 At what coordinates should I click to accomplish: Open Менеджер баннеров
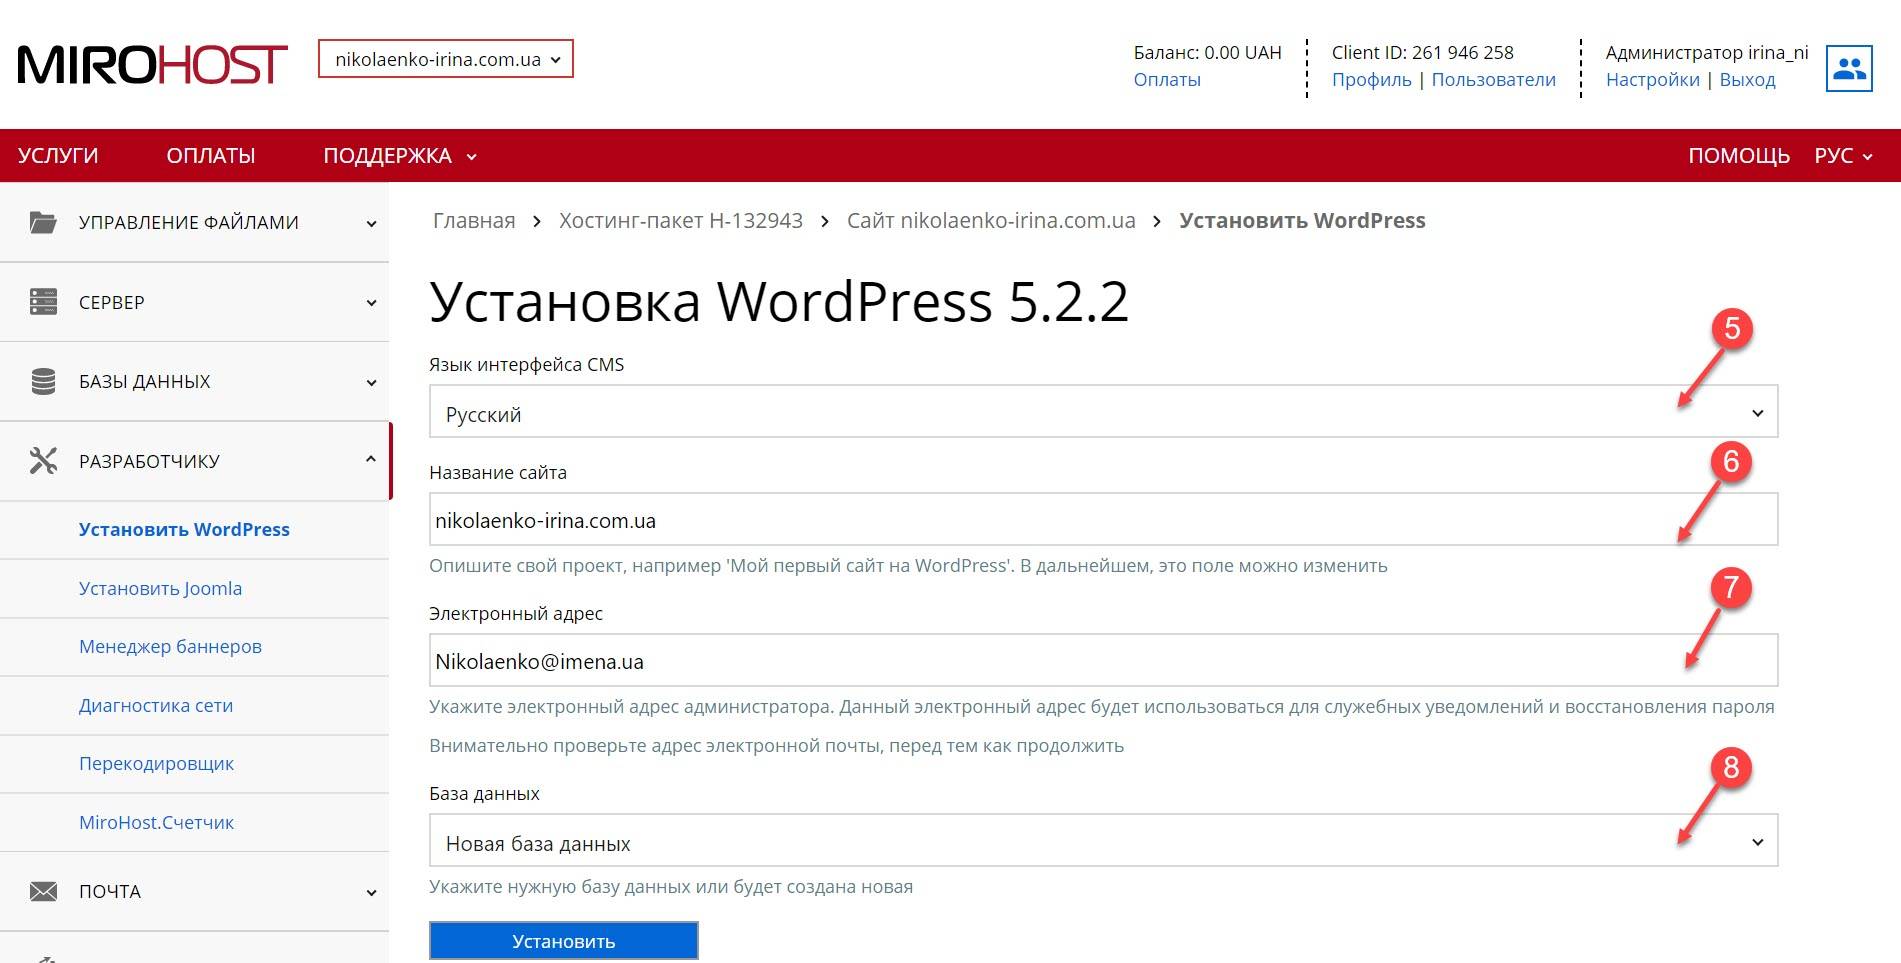170,646
